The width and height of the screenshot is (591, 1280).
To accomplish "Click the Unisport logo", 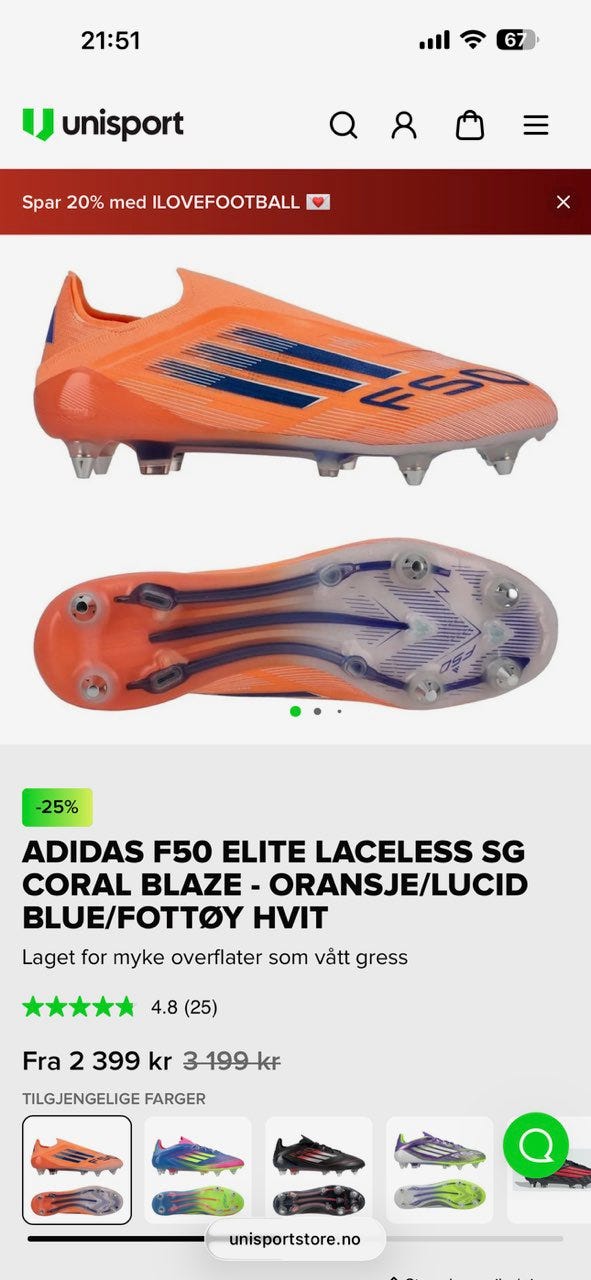I will [103, 125].
